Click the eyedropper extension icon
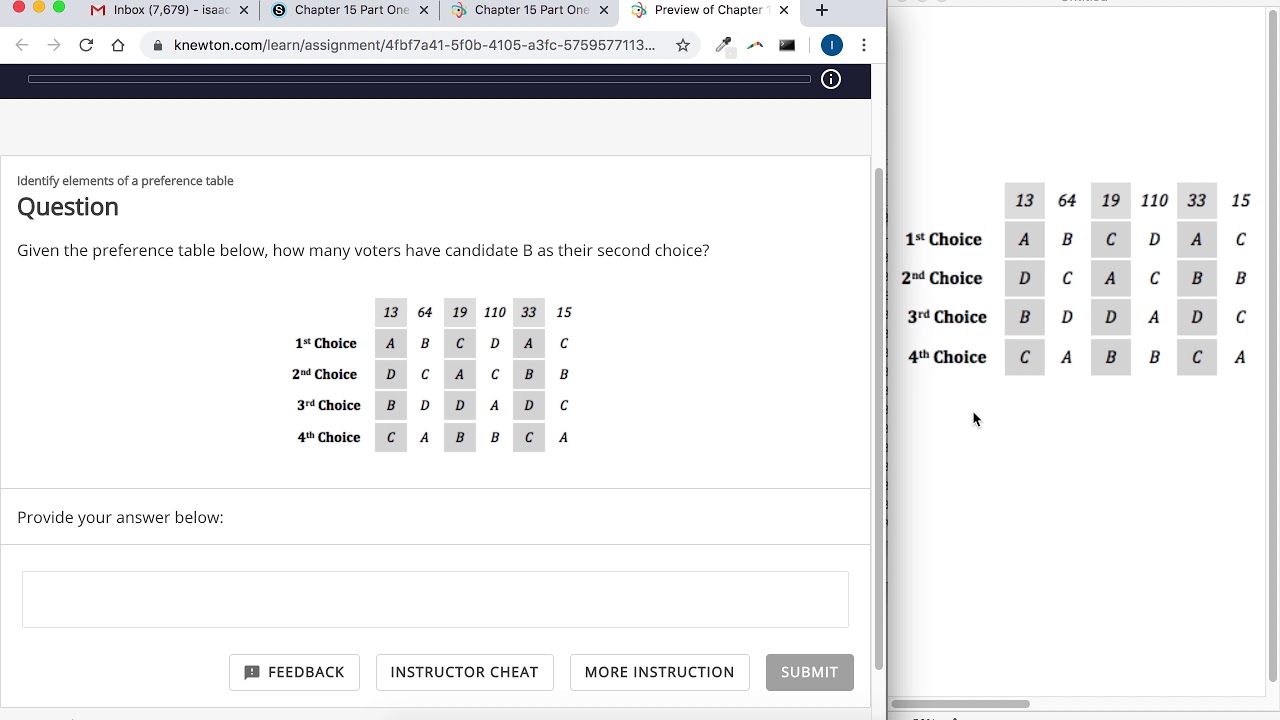 tap(723, 45)
